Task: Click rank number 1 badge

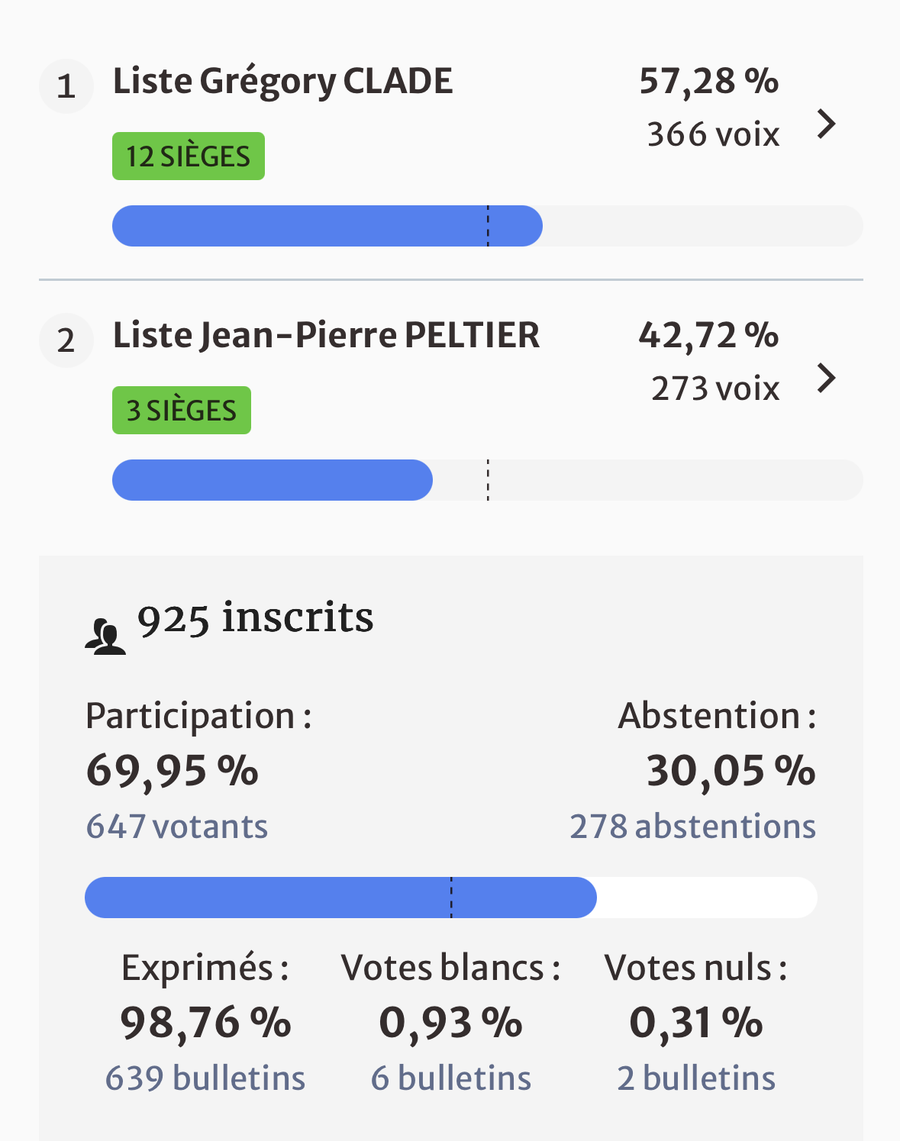Action: click(x=66, y=87)
